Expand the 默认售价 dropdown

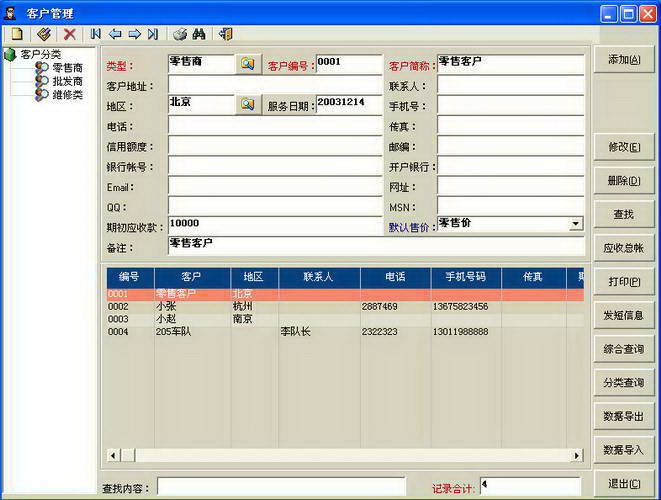coord(576,224)
